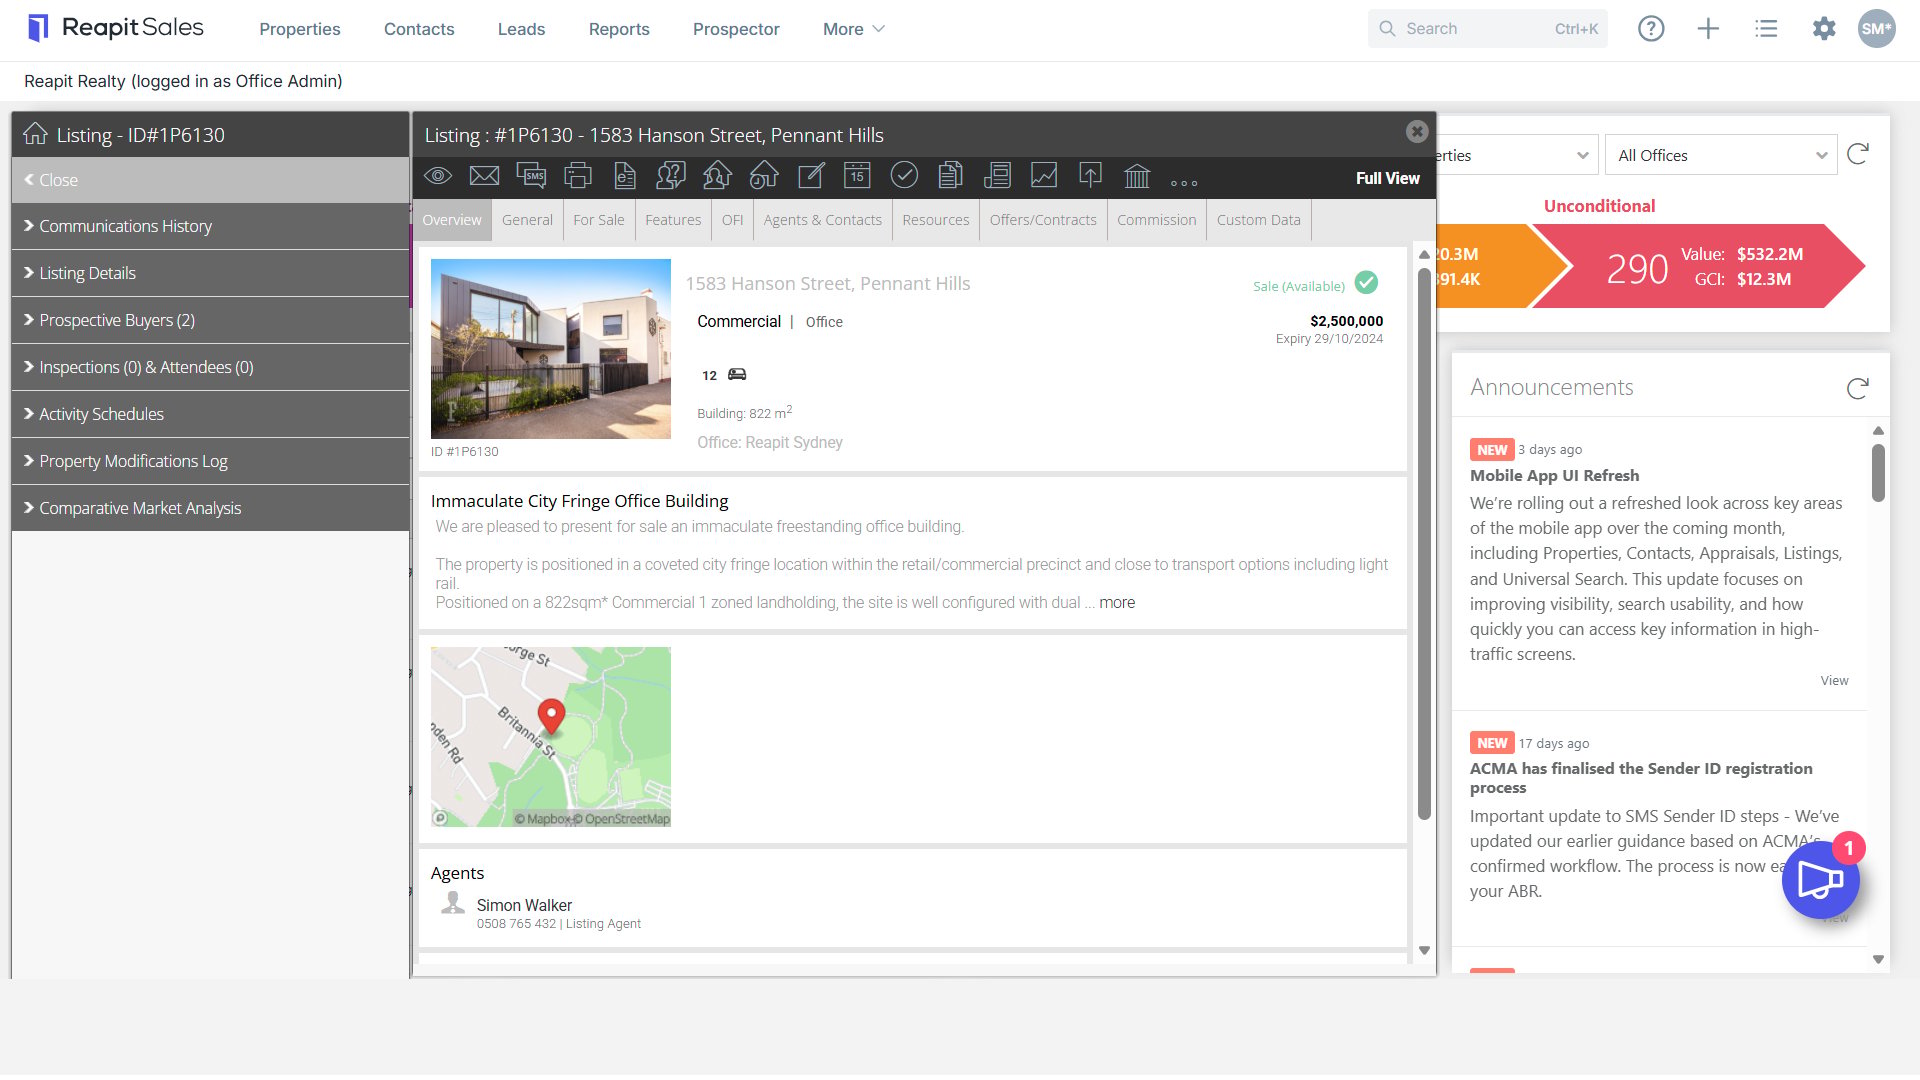The height and width of the screenshot is (1080, 1920).
Task: Click the eye view icon in listing toolbar
Action: [437, 176]
